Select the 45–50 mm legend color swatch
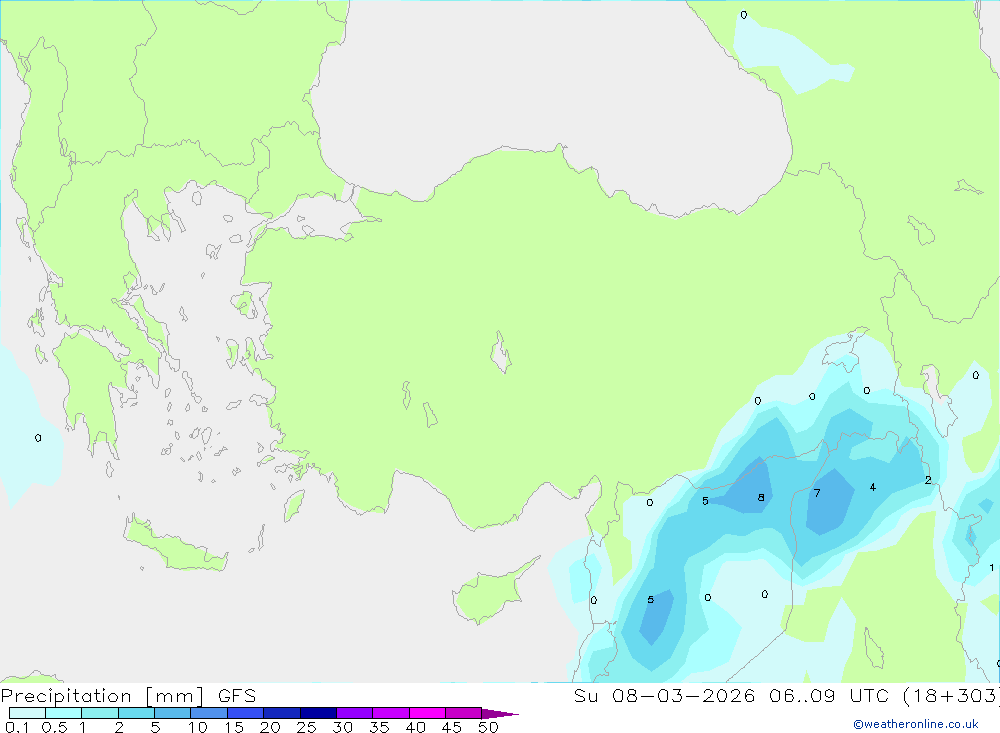 [464, 713]
